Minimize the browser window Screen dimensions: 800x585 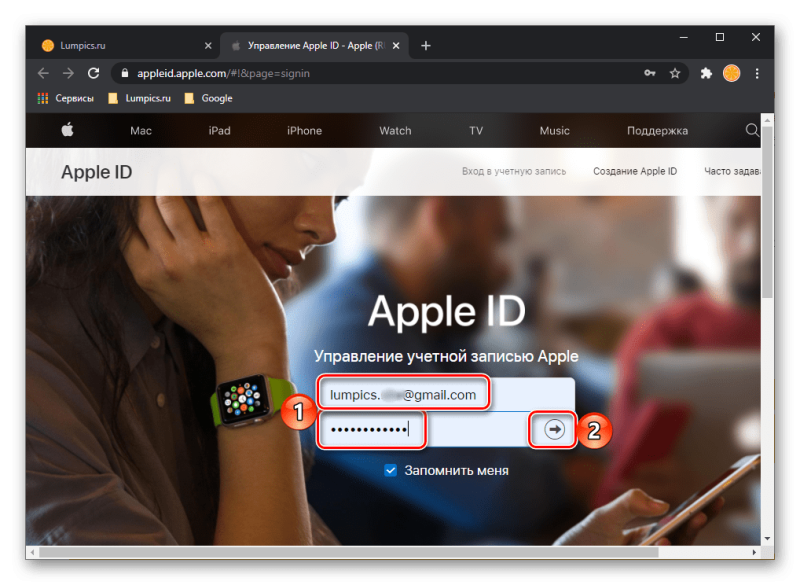coord(684,37)
